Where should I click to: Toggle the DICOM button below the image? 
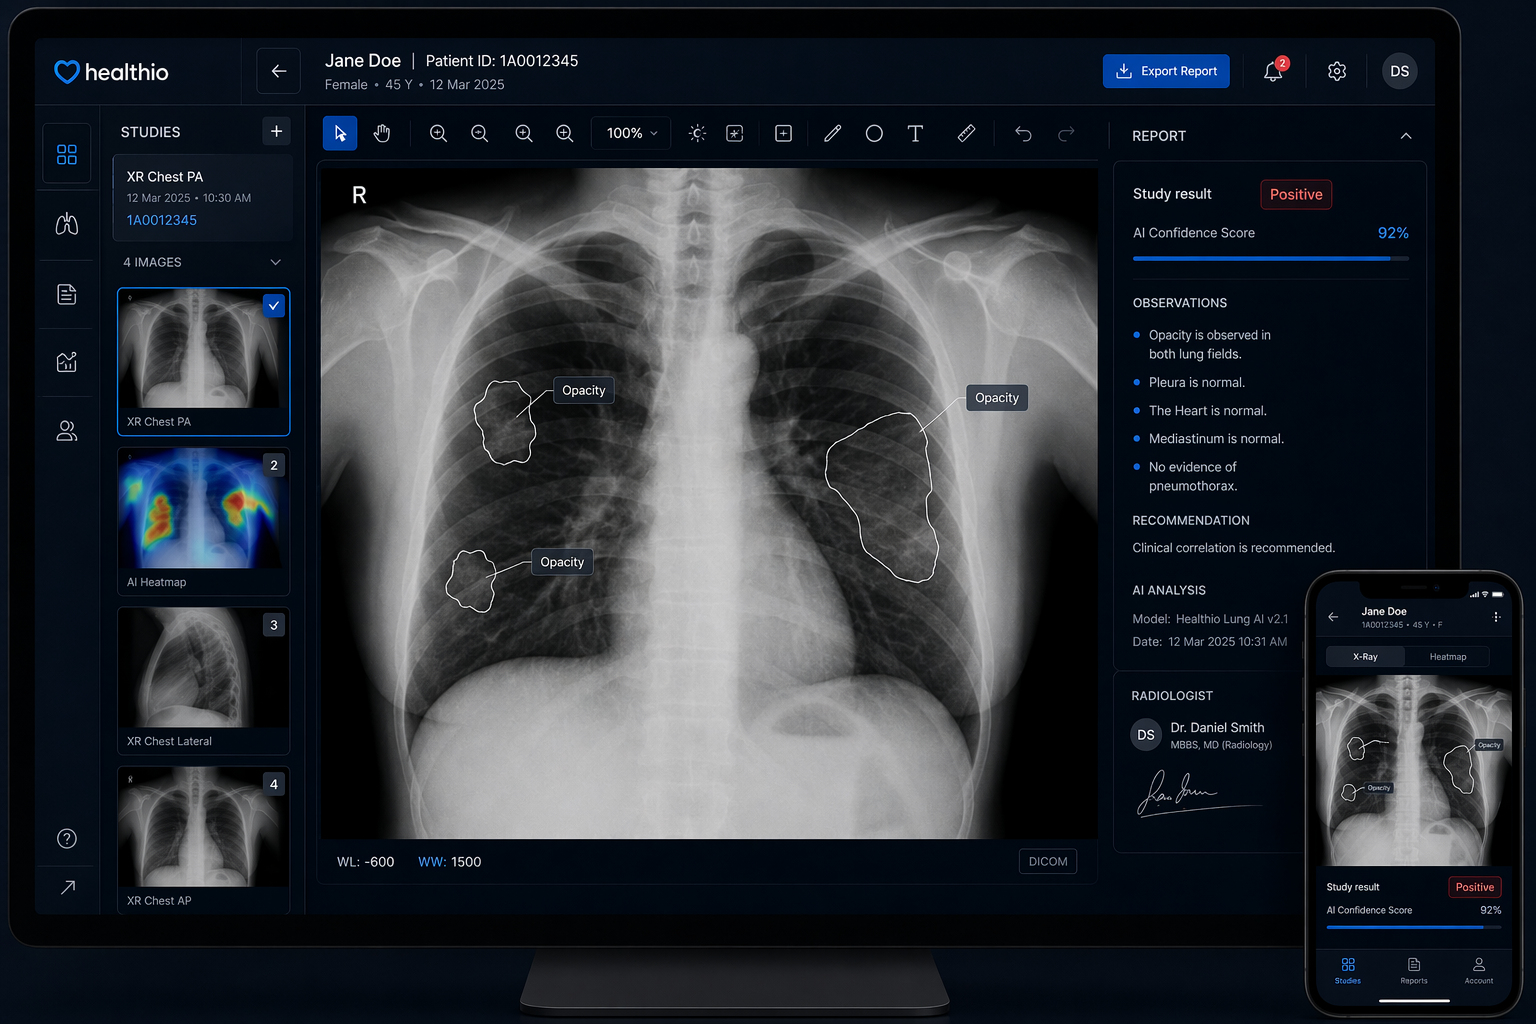tap(1047, 861)
